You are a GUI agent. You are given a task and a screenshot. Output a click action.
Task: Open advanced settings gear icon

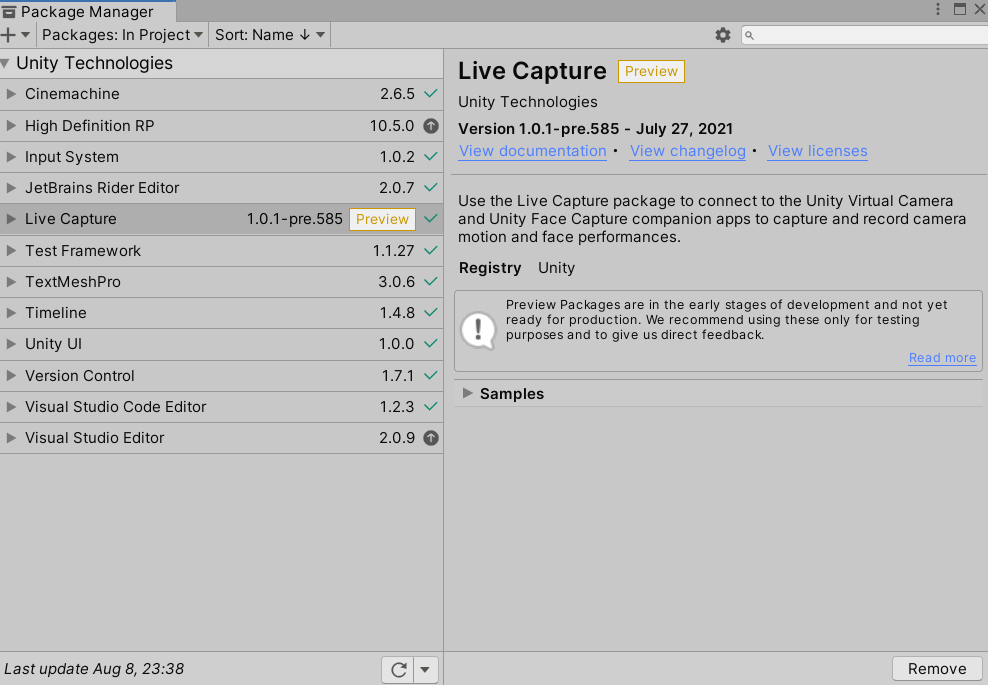click(x=723, y=35)
